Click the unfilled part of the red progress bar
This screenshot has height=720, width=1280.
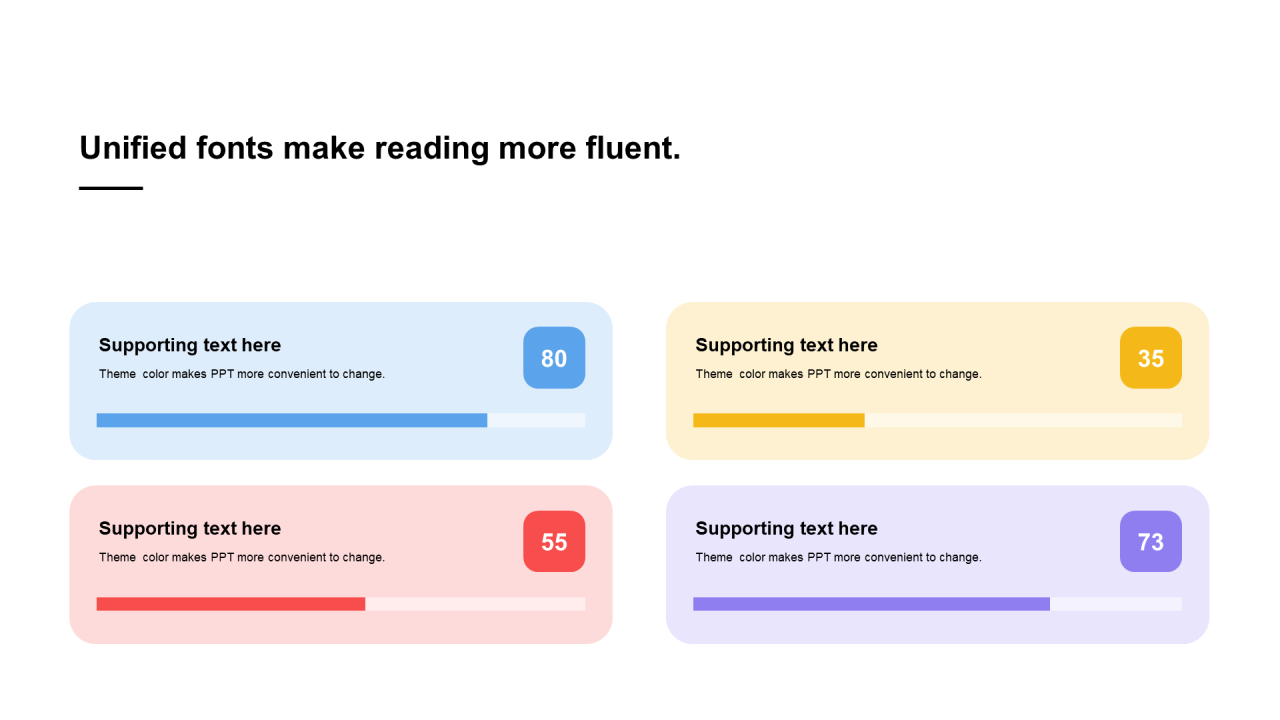tap(475, 604)
